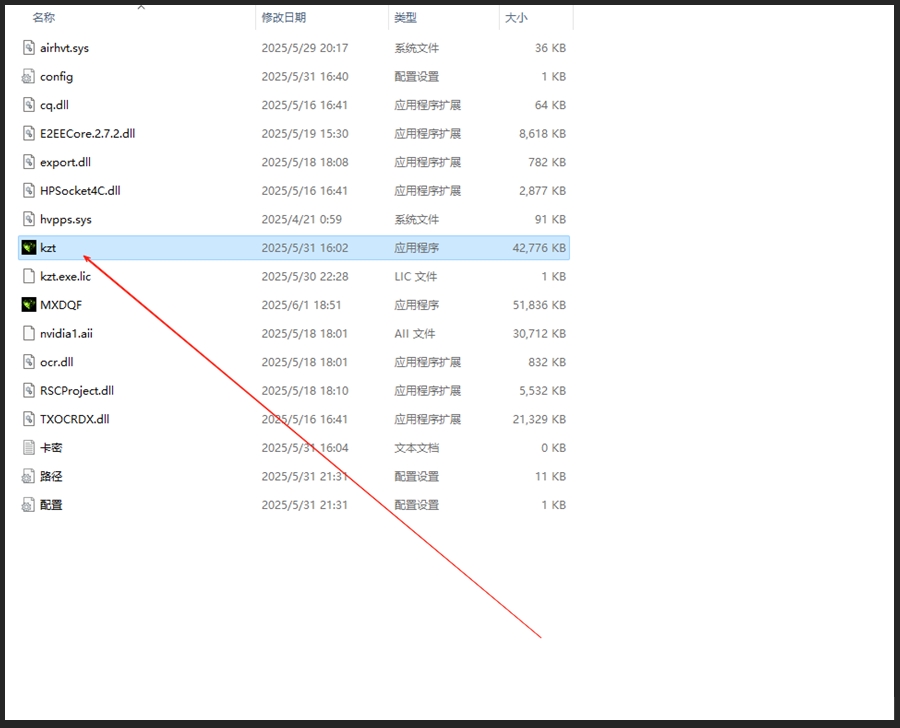Click the kzt.exe.lic file icon
The width and height of the screenshot is (900, 728).
pos(29,276)
